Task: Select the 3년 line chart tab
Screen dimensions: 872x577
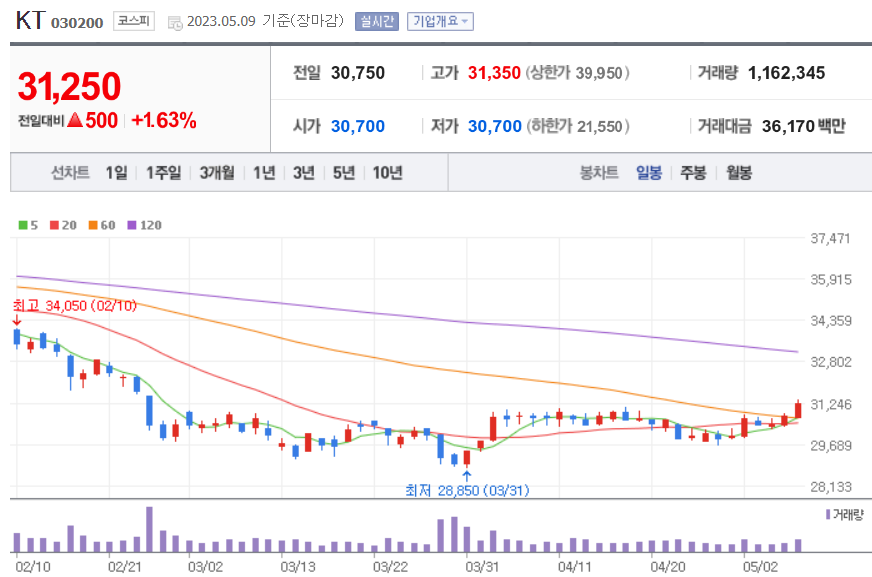Action: click(304, 173)
